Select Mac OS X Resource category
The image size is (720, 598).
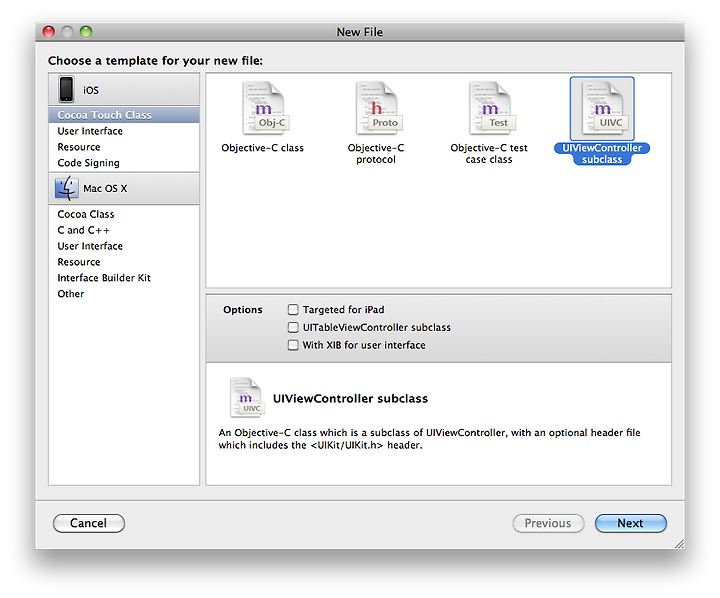(x=124, y=262)
